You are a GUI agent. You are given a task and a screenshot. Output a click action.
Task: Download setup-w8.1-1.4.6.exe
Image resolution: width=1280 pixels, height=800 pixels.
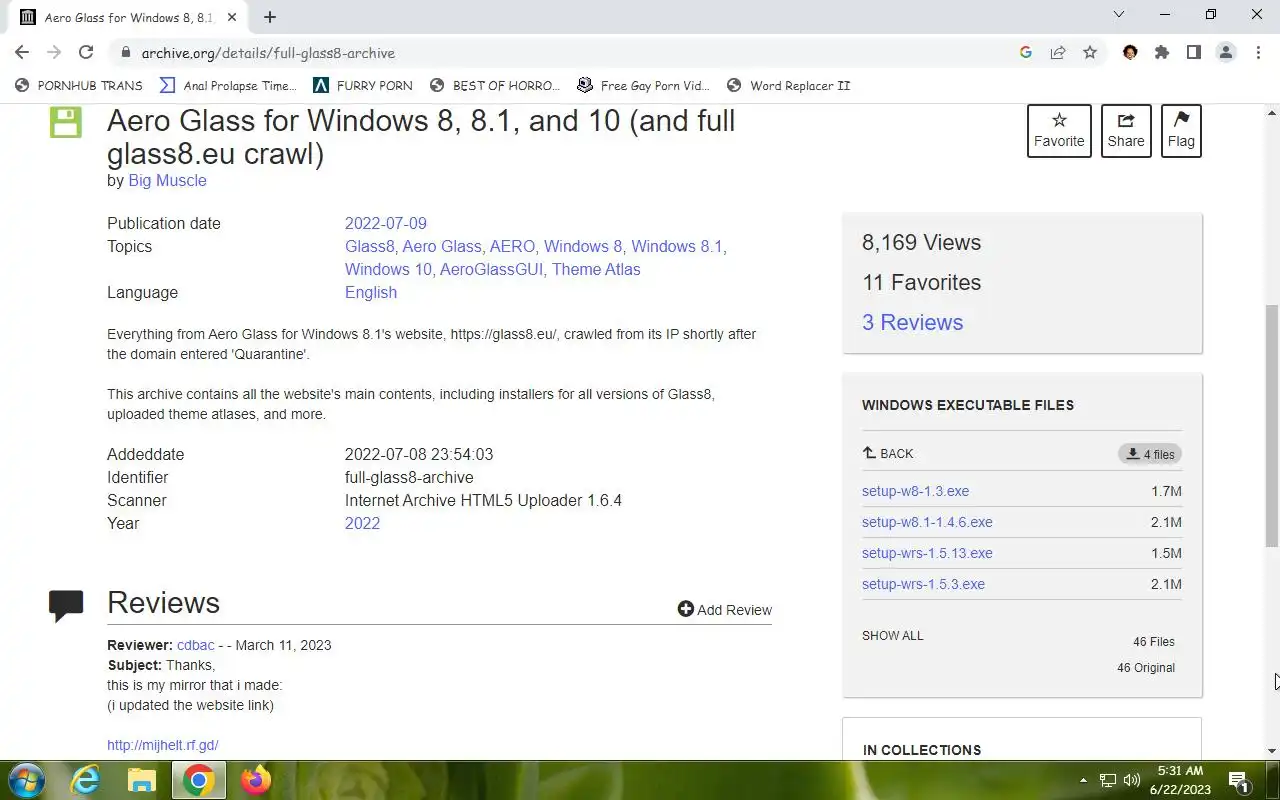pyautogui.click(x=927, y=522)
